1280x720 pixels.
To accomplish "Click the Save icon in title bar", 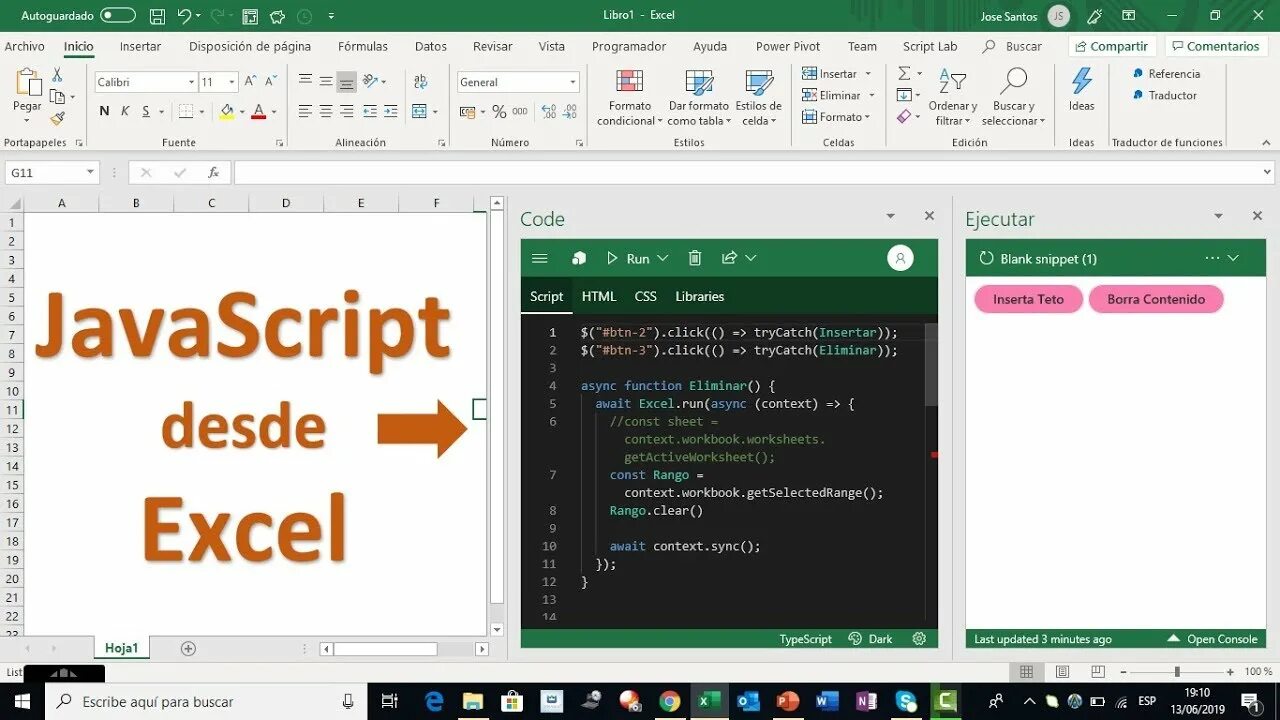I will tap(157, 16).
